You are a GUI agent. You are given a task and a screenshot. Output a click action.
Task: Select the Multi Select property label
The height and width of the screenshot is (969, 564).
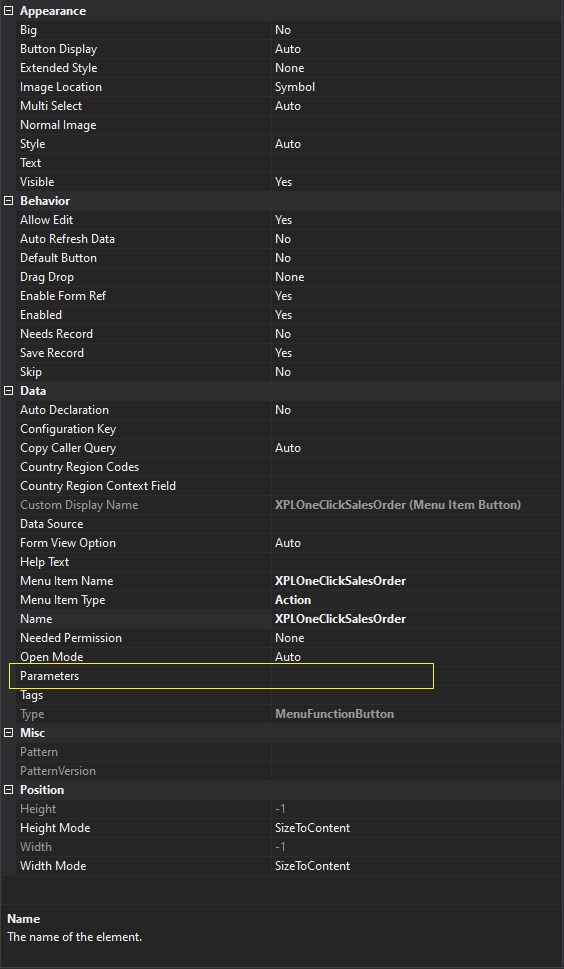click(x=51, y=106)
